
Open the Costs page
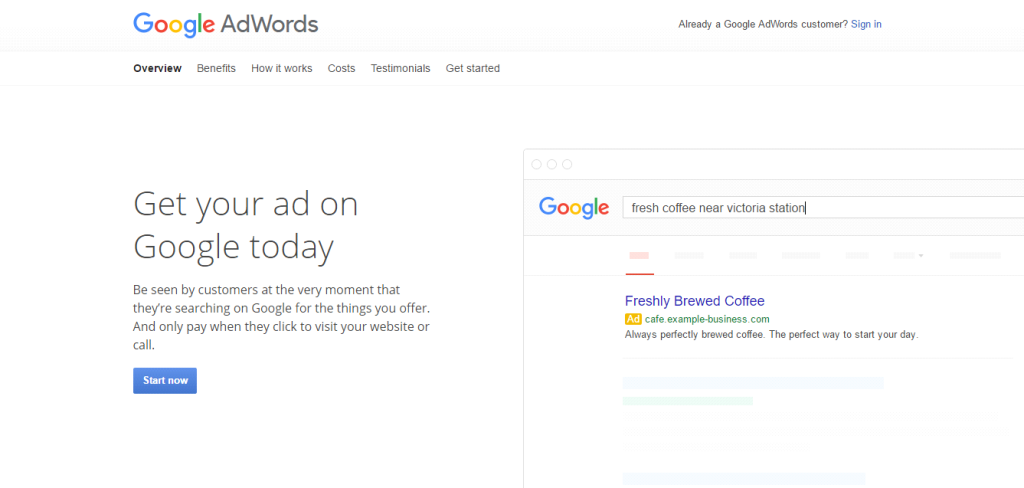341,68
